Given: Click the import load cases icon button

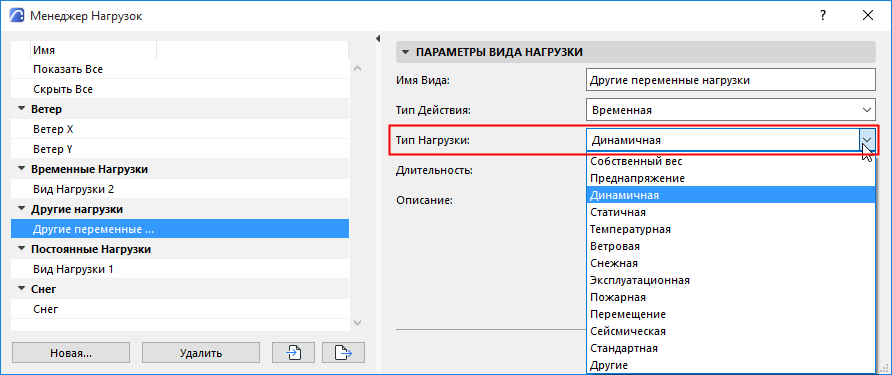Looking at the screenshot, I should [293, 353].
